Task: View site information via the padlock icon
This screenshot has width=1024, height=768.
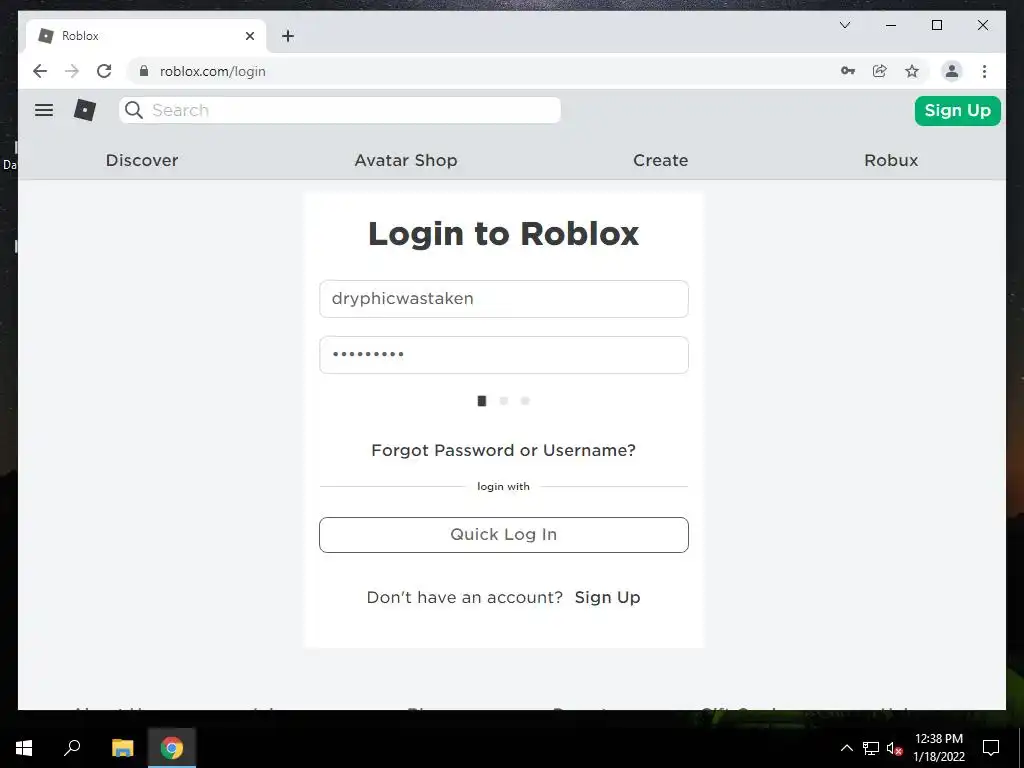Action: [x=144, y=71]
